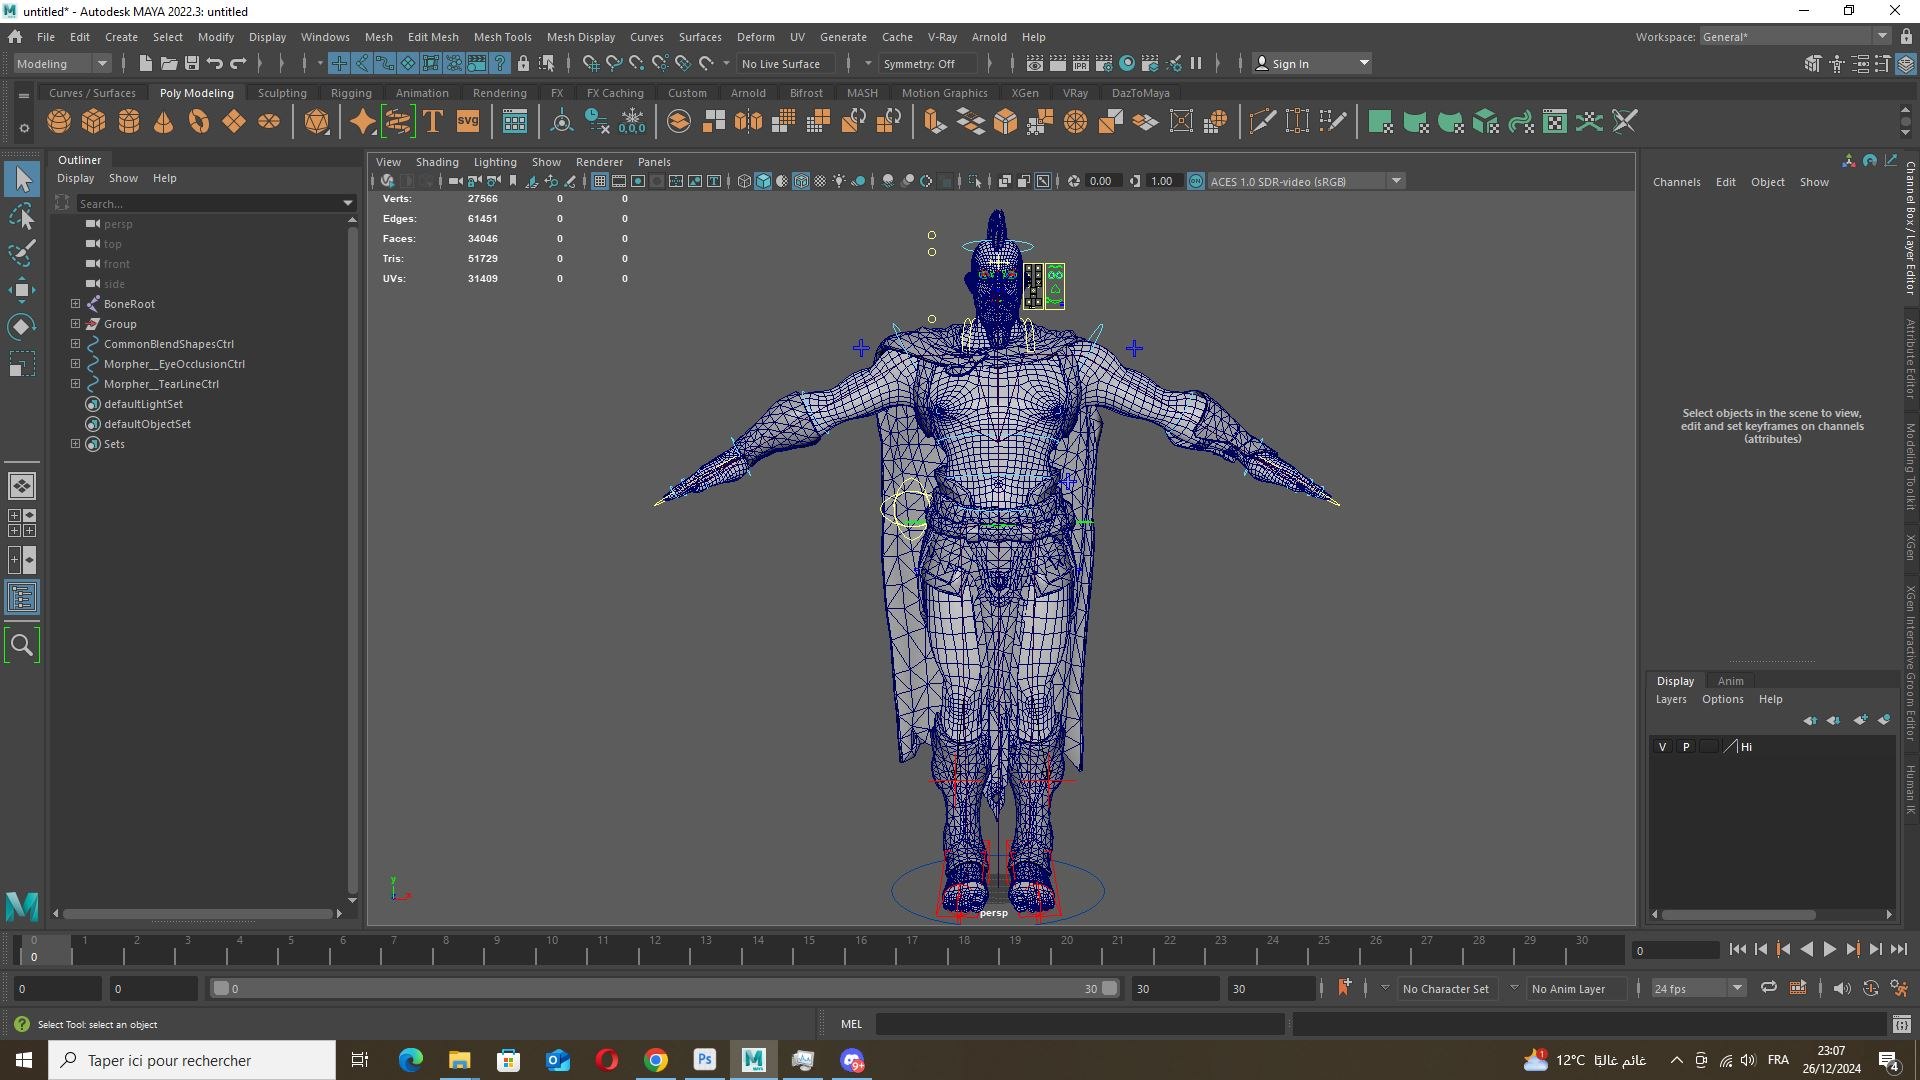The height and width of the screenshot is (1080, 1920).
Task: Switch to the Rigging shelf tab
Action: click(351, 93)
